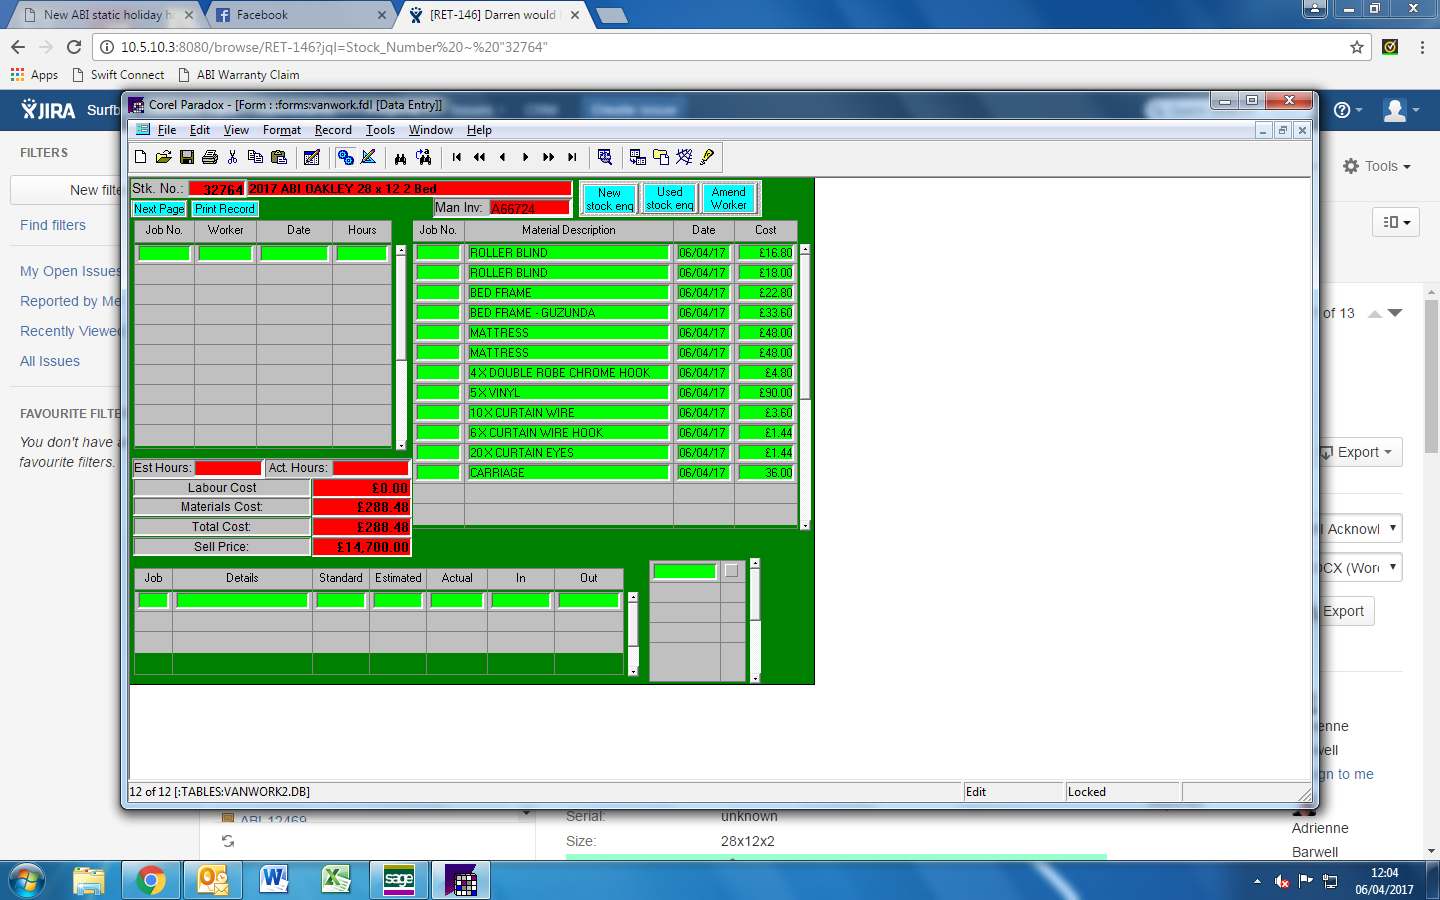Open the Tools menu in Paradox
This screenshot has height=900, width=1440.
[x=380, y=130]
